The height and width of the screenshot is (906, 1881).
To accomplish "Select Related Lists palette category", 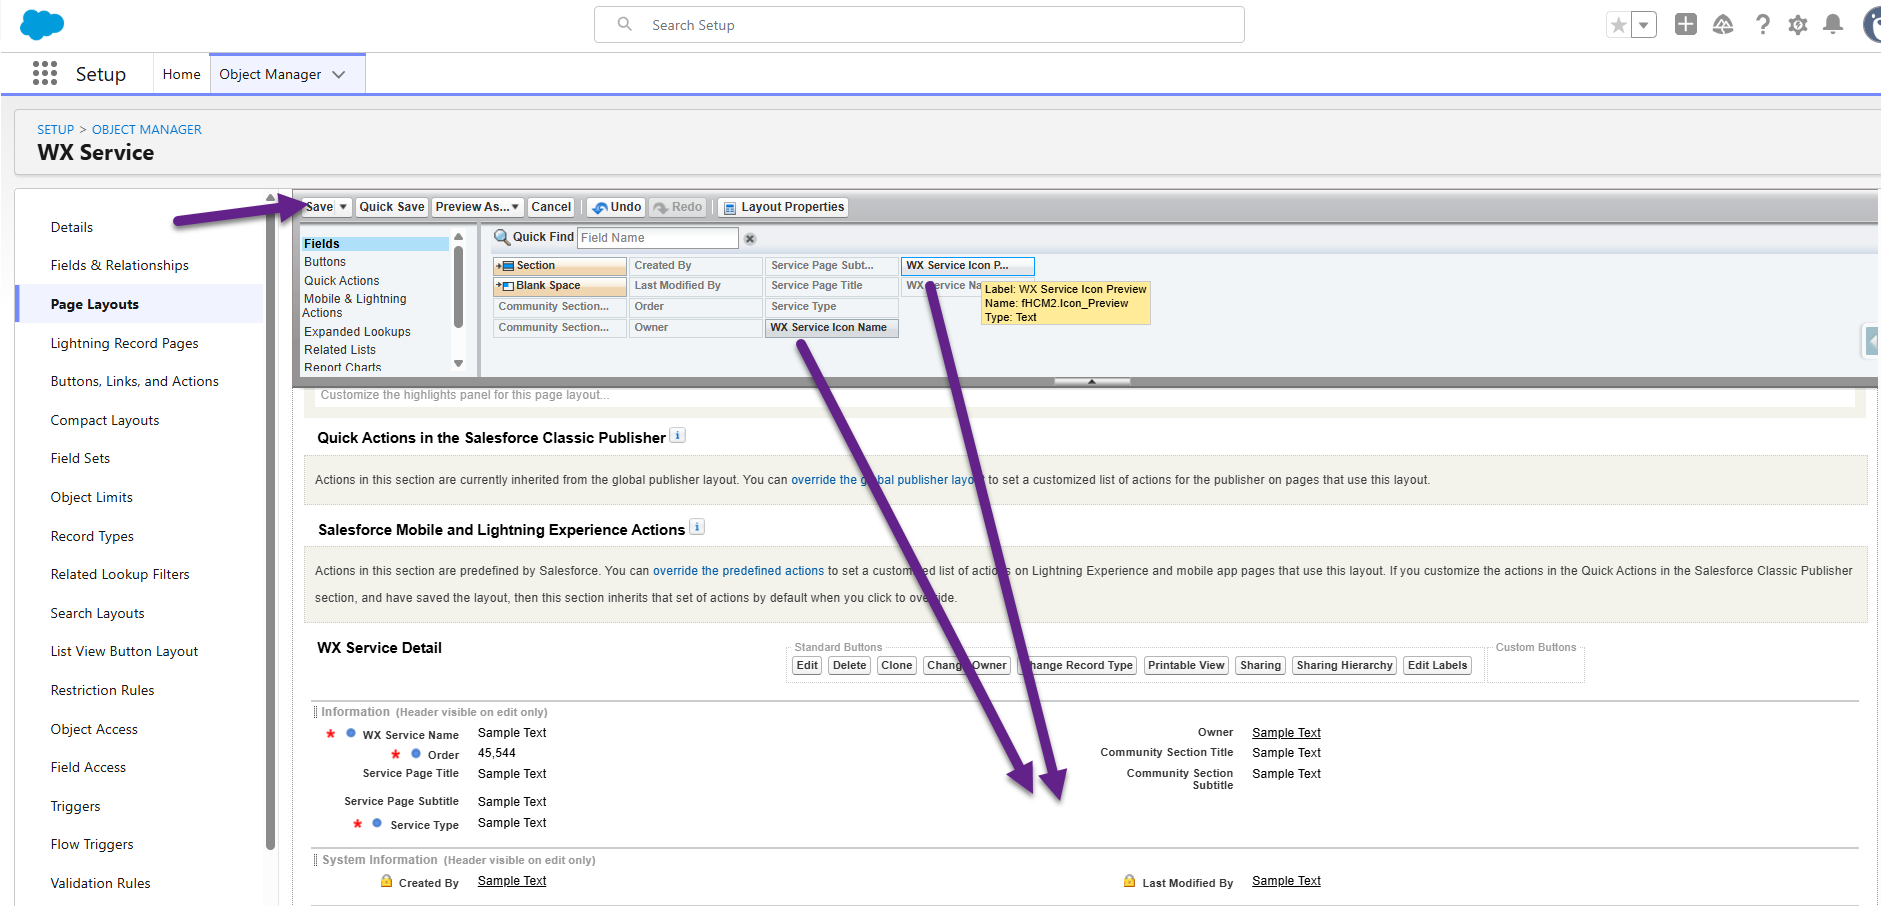I will click(x=340, y=350).
